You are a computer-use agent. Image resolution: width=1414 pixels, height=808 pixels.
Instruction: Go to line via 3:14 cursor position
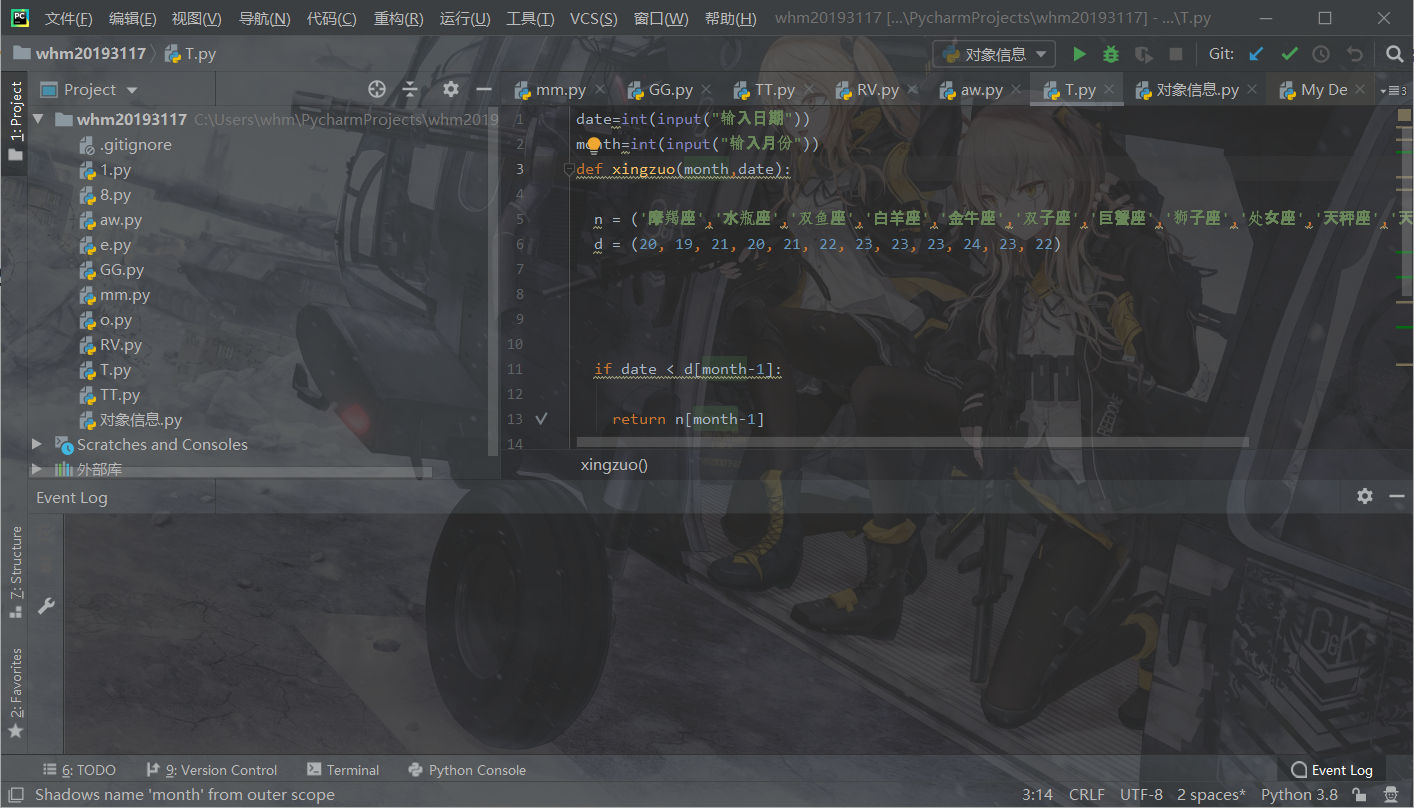coord(1037,795)
